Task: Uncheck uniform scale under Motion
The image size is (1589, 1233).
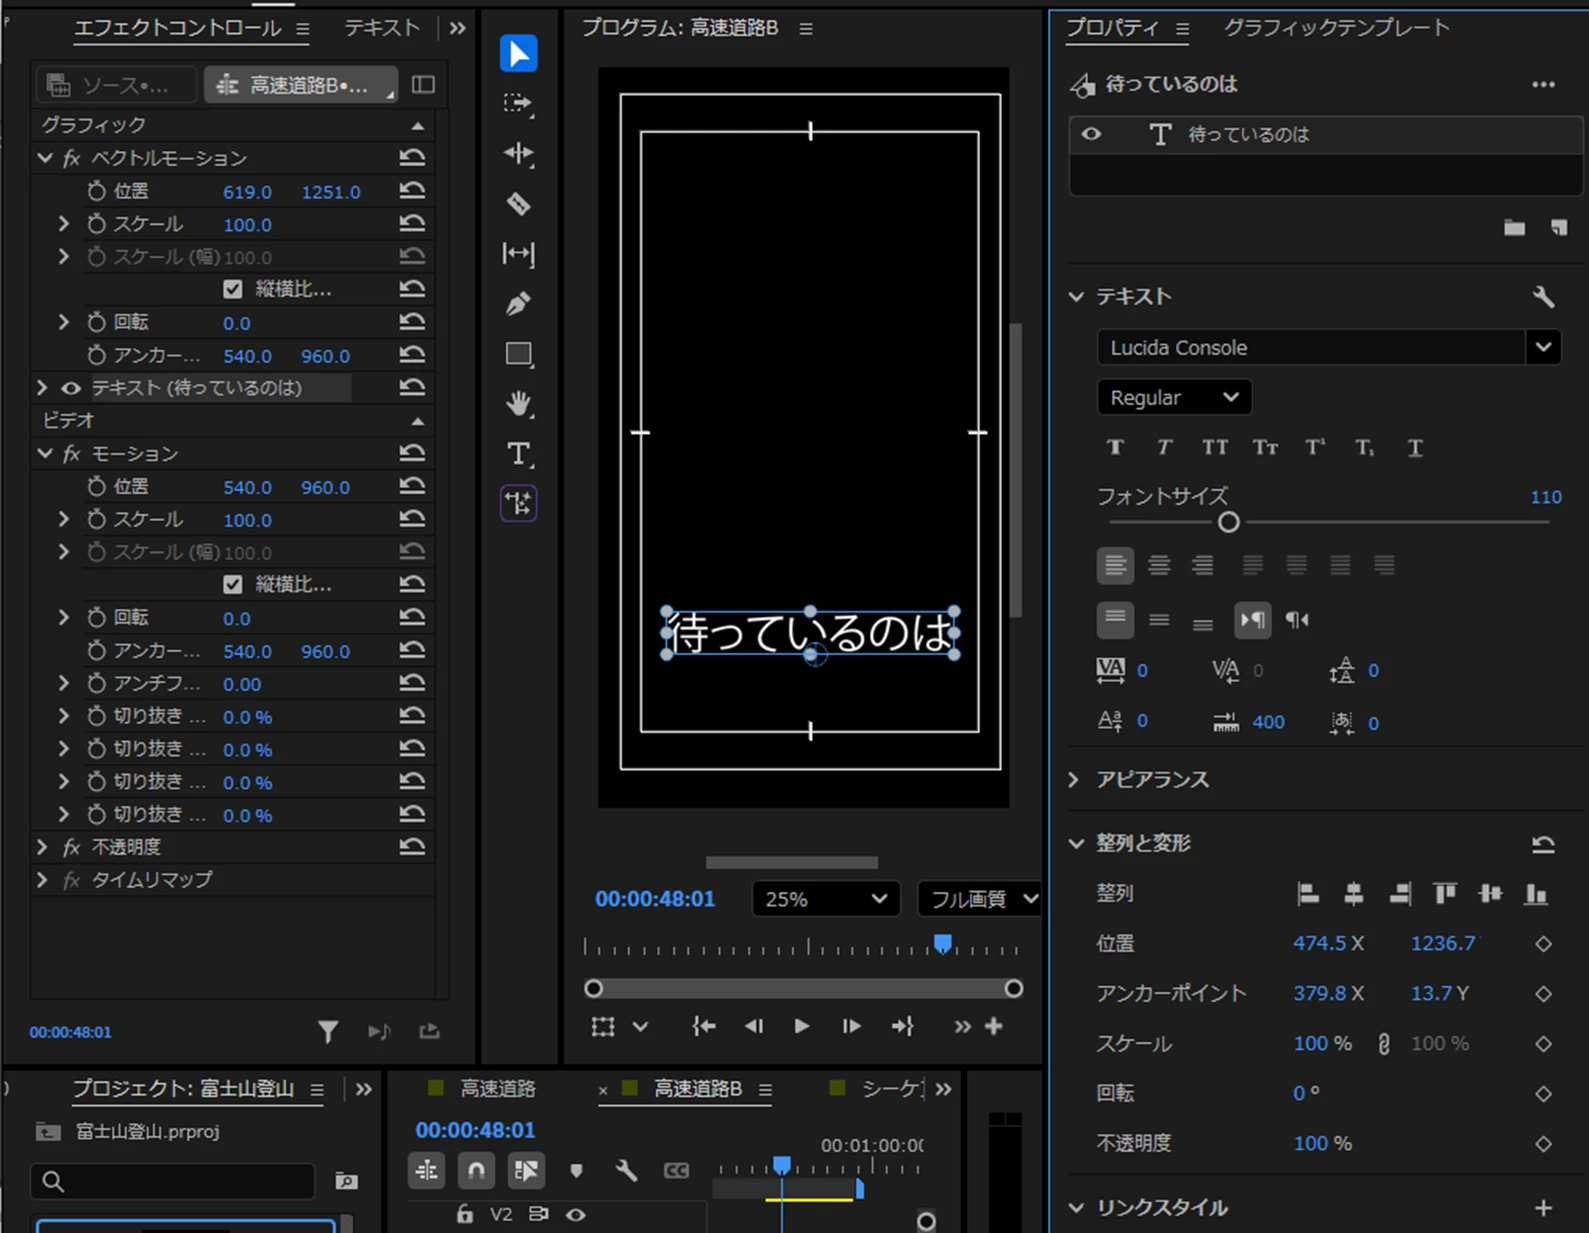Action: [233, 584]
